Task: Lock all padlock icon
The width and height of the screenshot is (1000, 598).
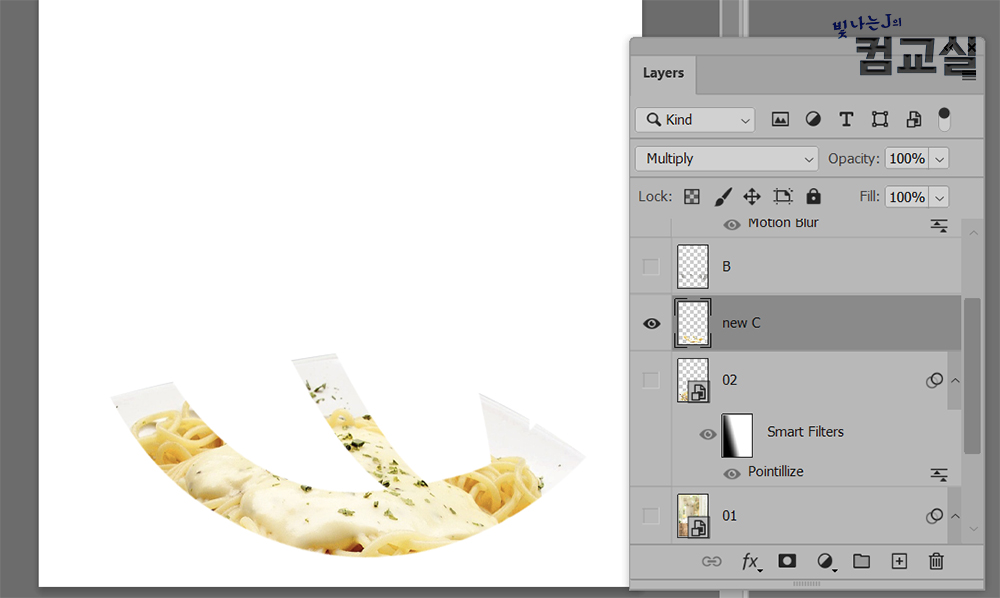Action: (x=813, y=196)
